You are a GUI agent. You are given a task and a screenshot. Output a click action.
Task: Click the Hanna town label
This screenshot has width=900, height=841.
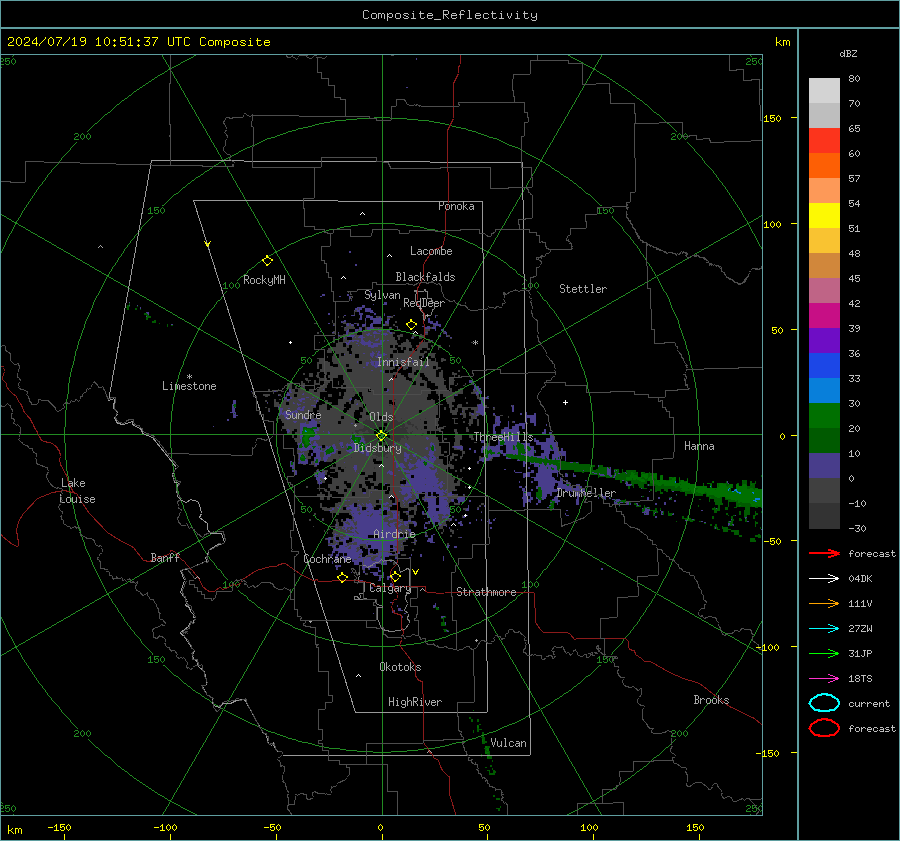699,446
